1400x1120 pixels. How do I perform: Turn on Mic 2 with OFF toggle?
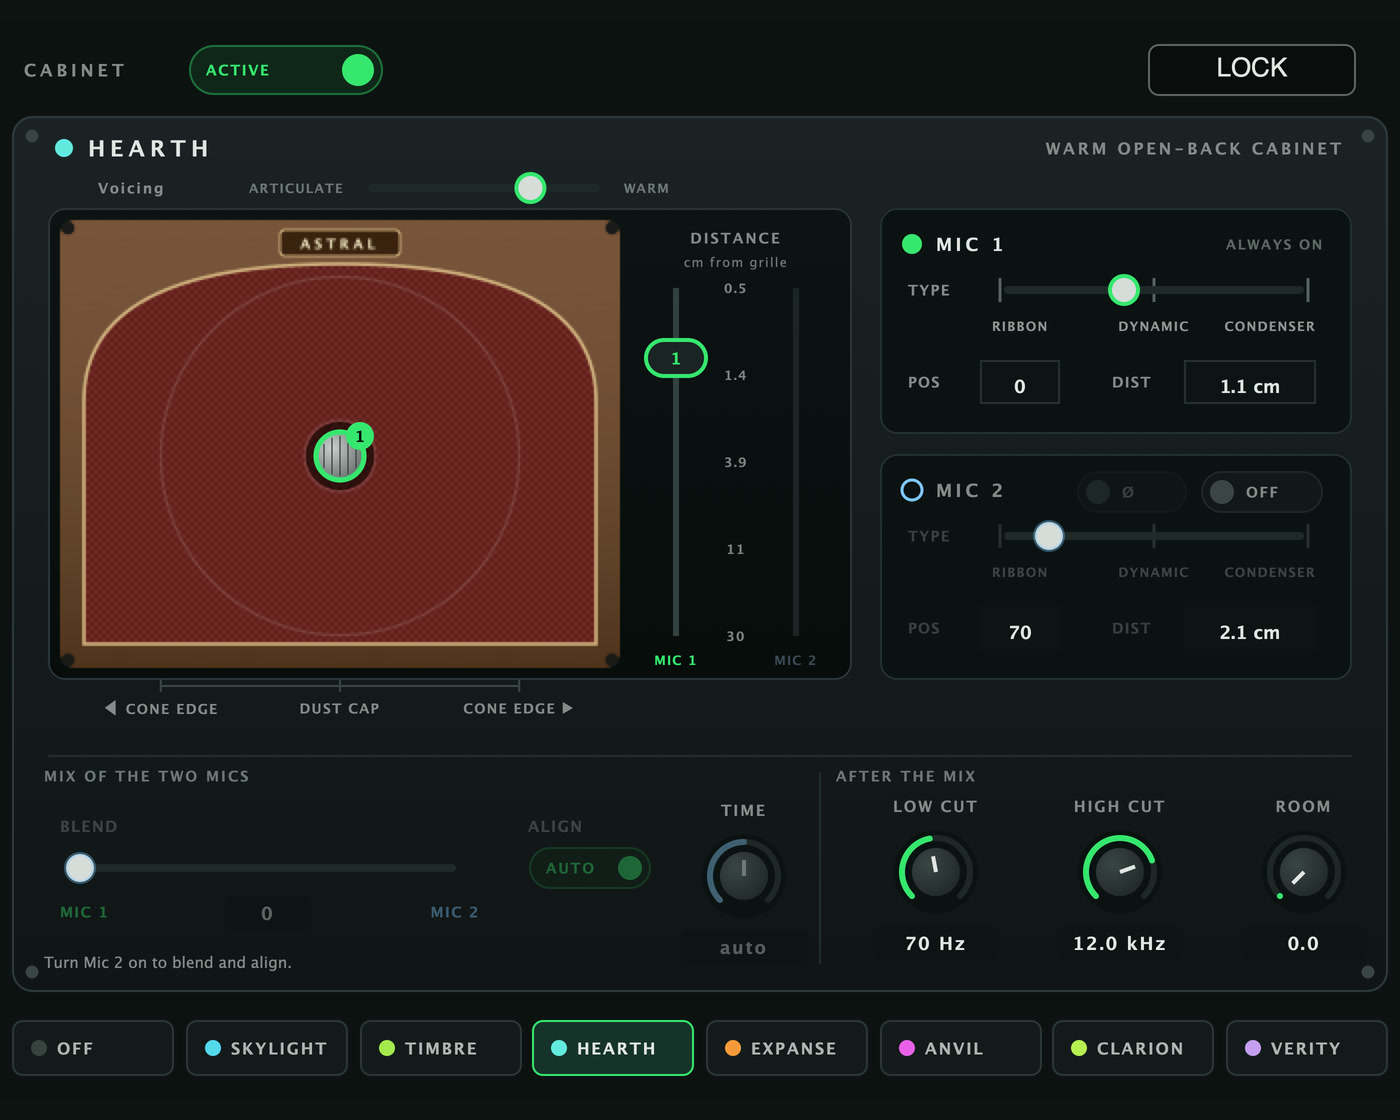(x=1262, y=492)
